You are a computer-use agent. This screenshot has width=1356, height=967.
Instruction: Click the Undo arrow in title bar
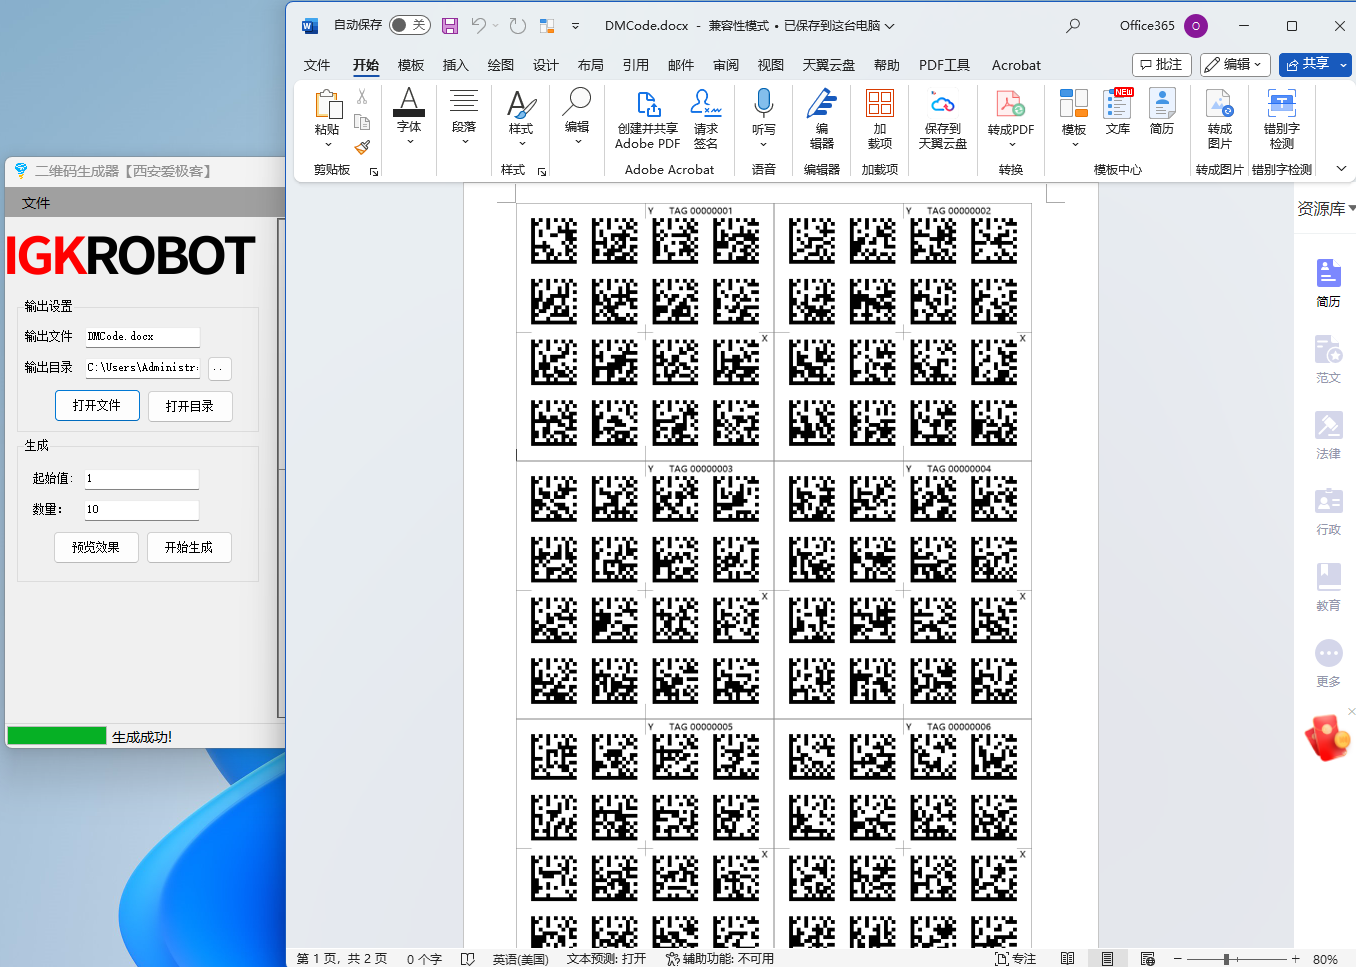pos(479,26)
